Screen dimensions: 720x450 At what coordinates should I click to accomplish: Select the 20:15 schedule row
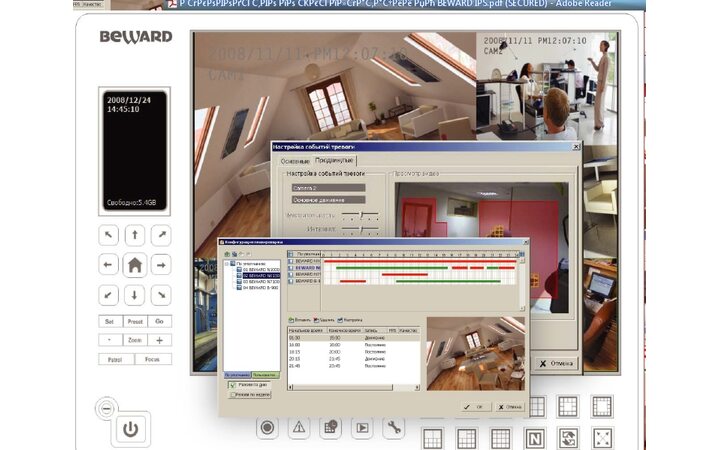[354, 359]
